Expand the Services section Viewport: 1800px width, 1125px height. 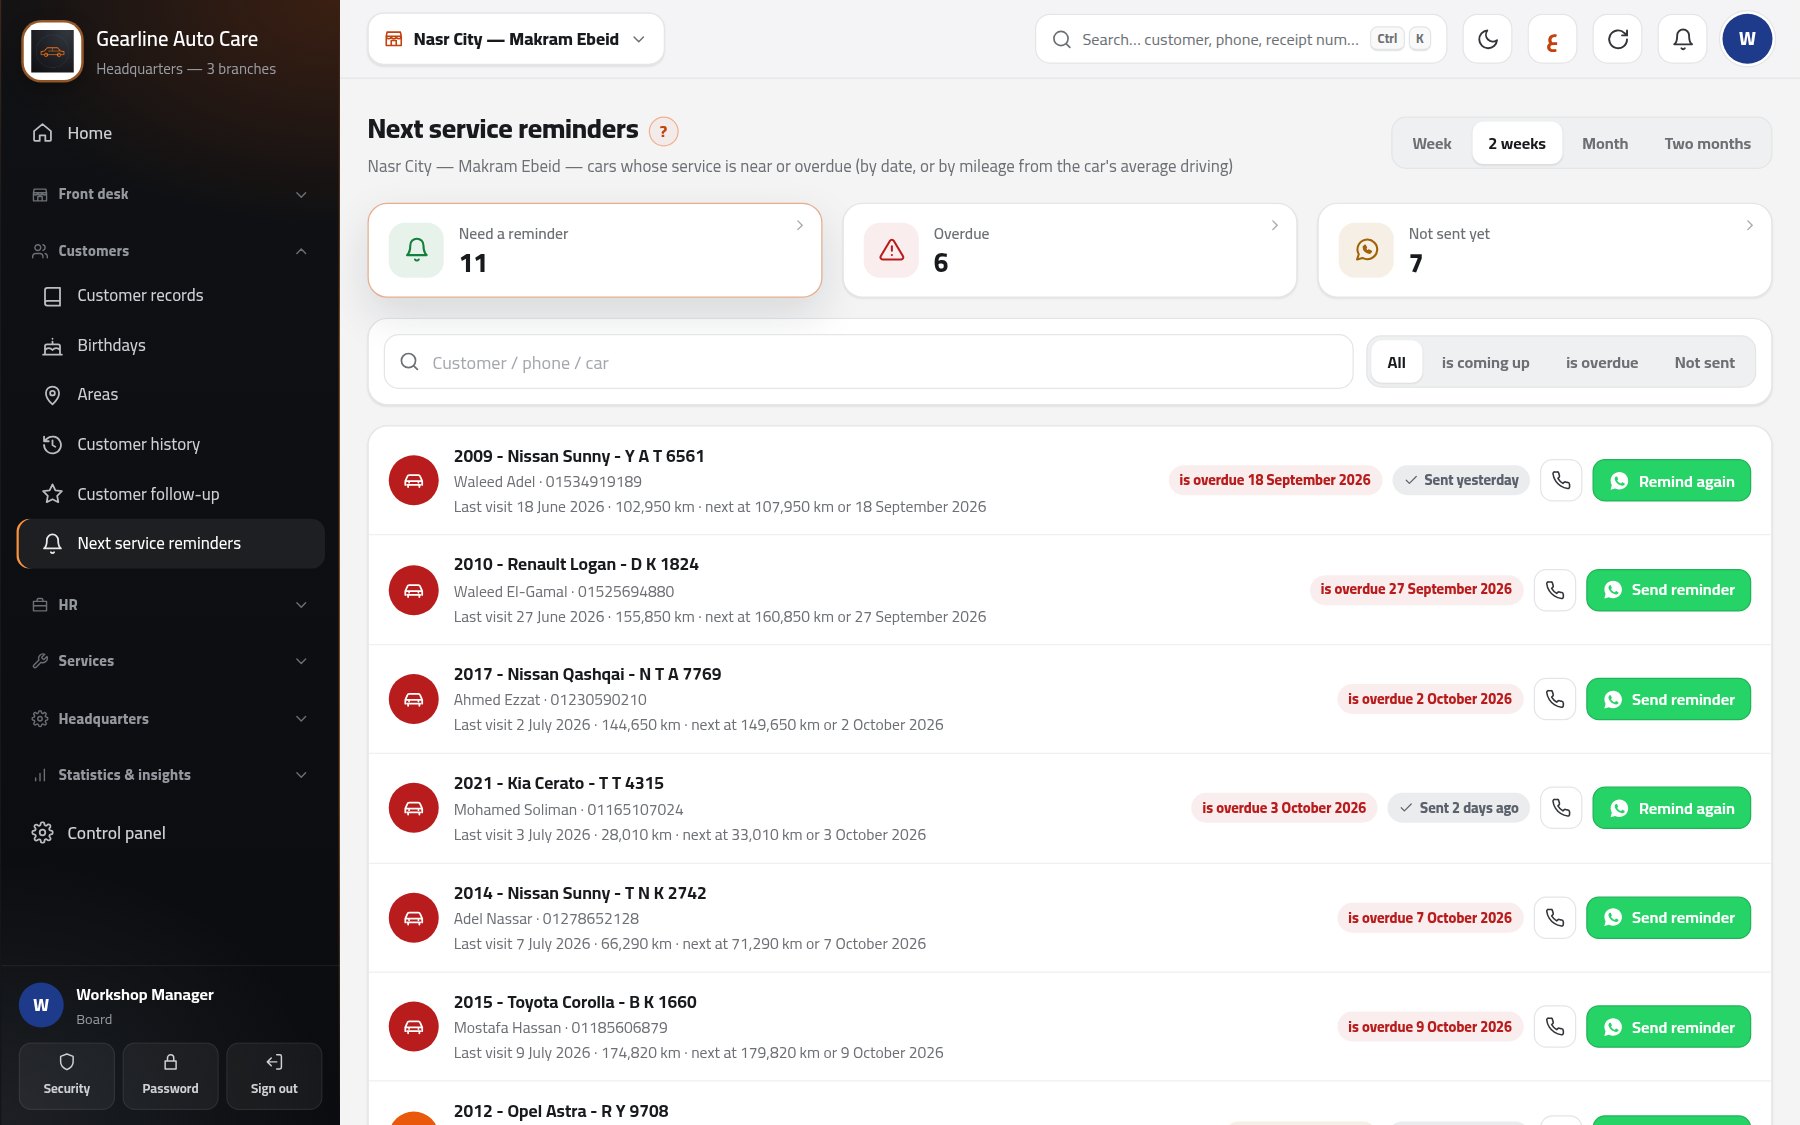[x=170, y=661]
